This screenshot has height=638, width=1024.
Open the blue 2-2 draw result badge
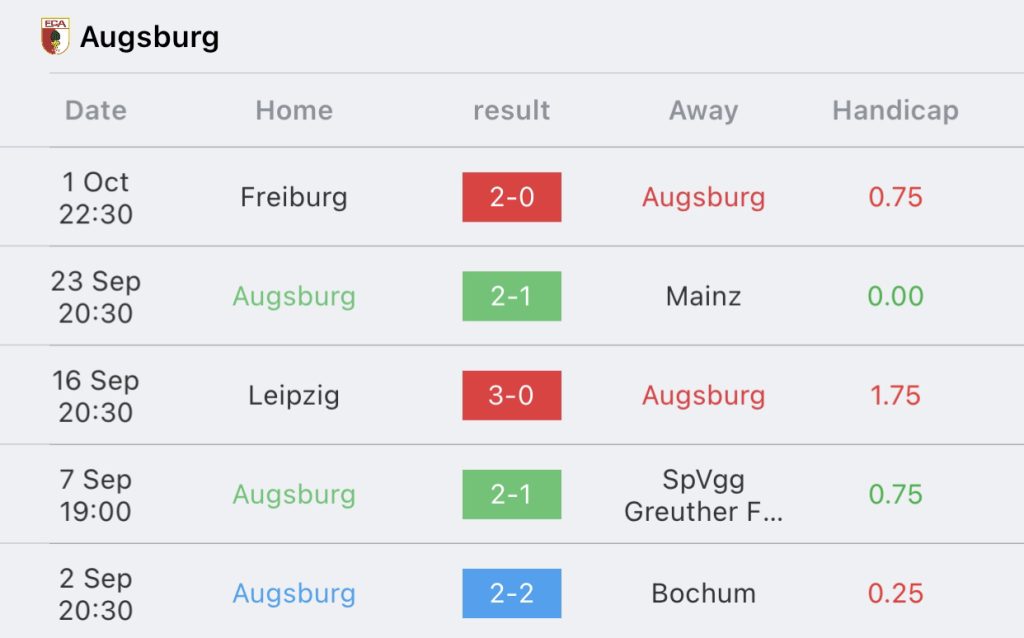point(512,593)
